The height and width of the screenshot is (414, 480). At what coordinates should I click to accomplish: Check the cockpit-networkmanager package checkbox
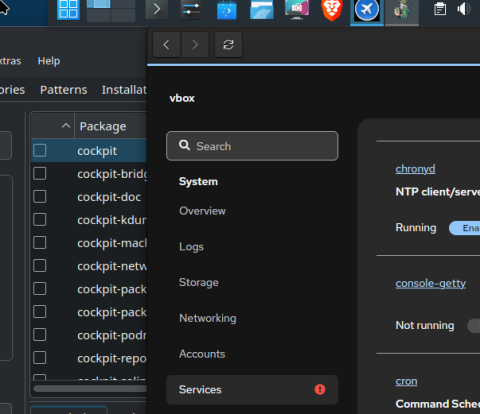40,266
